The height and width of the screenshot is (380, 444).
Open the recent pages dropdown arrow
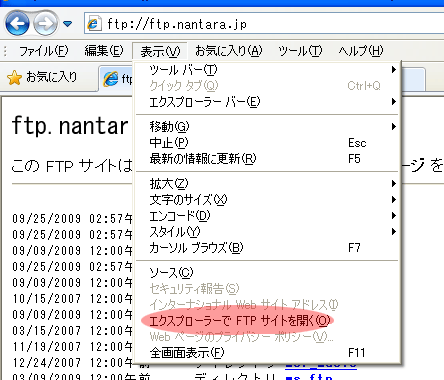coord(68,24)
